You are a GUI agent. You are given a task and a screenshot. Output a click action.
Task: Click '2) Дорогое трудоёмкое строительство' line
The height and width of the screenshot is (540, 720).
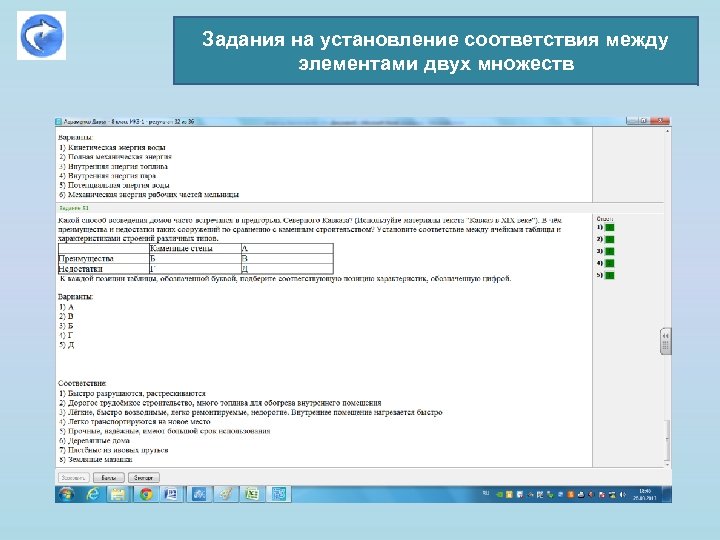pyautogui.click(x=220, y=403)
